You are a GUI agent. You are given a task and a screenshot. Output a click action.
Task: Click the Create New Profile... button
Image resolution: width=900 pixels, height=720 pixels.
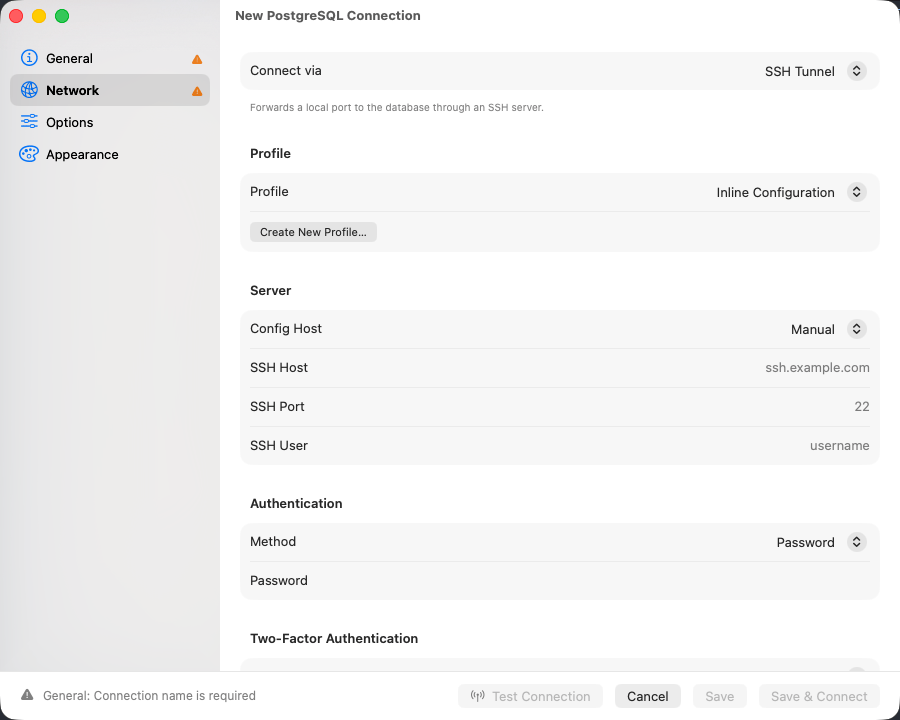pyautogui.click(x=313, y=232)
